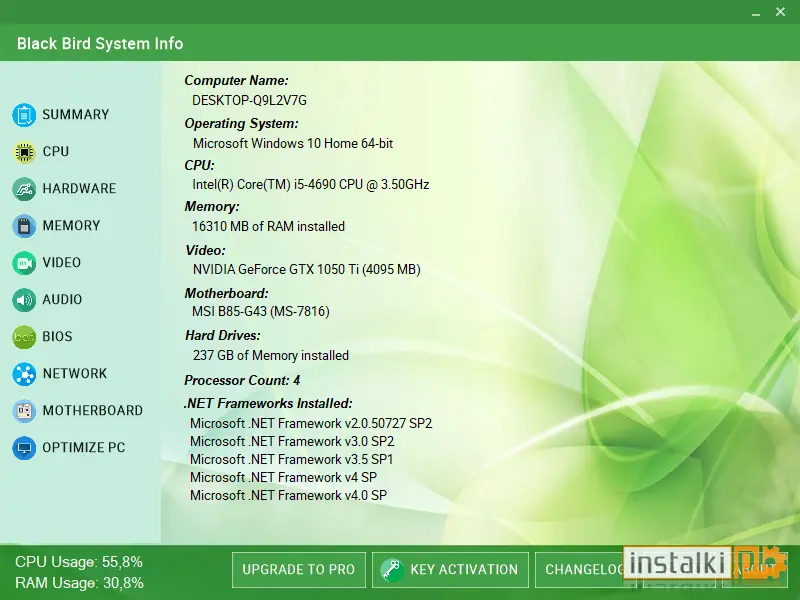Click the CPU chip icon
Screen dimensions: 800x600
[24, 152]
